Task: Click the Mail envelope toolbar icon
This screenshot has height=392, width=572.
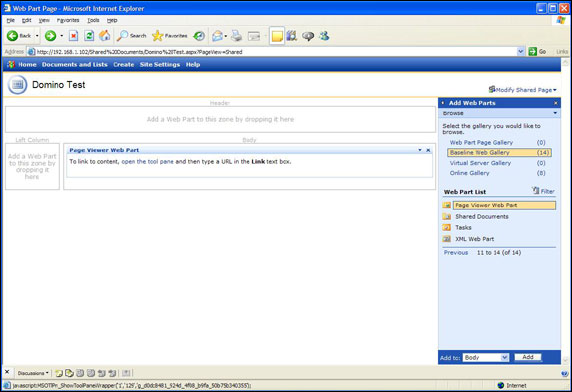Action: point(217,36)
